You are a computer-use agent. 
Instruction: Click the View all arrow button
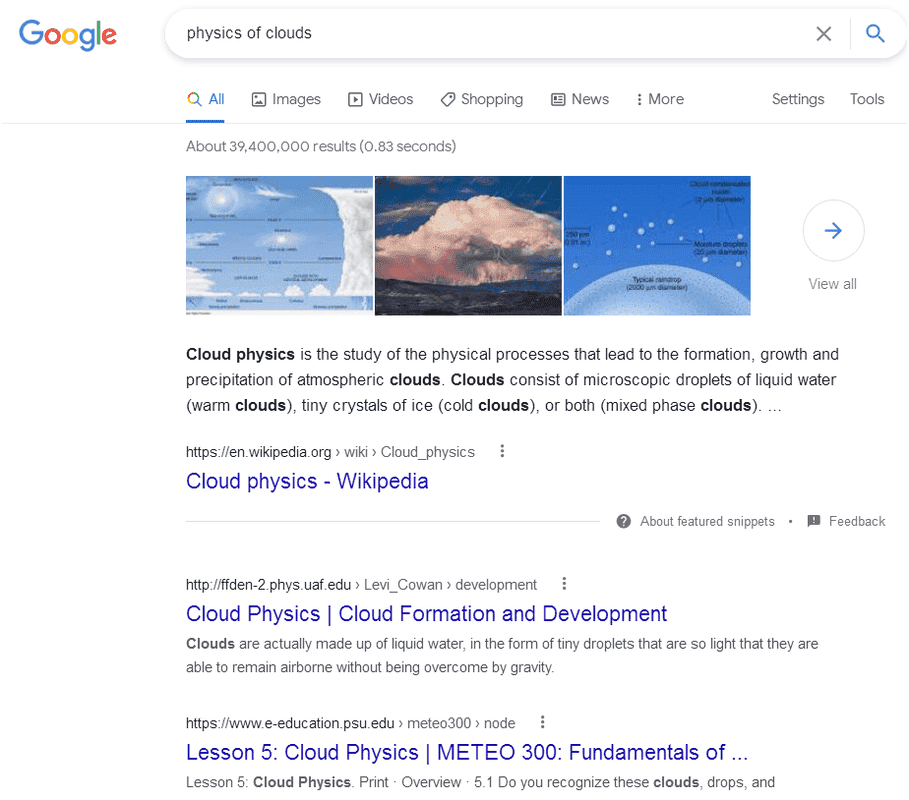click(833, 231)
